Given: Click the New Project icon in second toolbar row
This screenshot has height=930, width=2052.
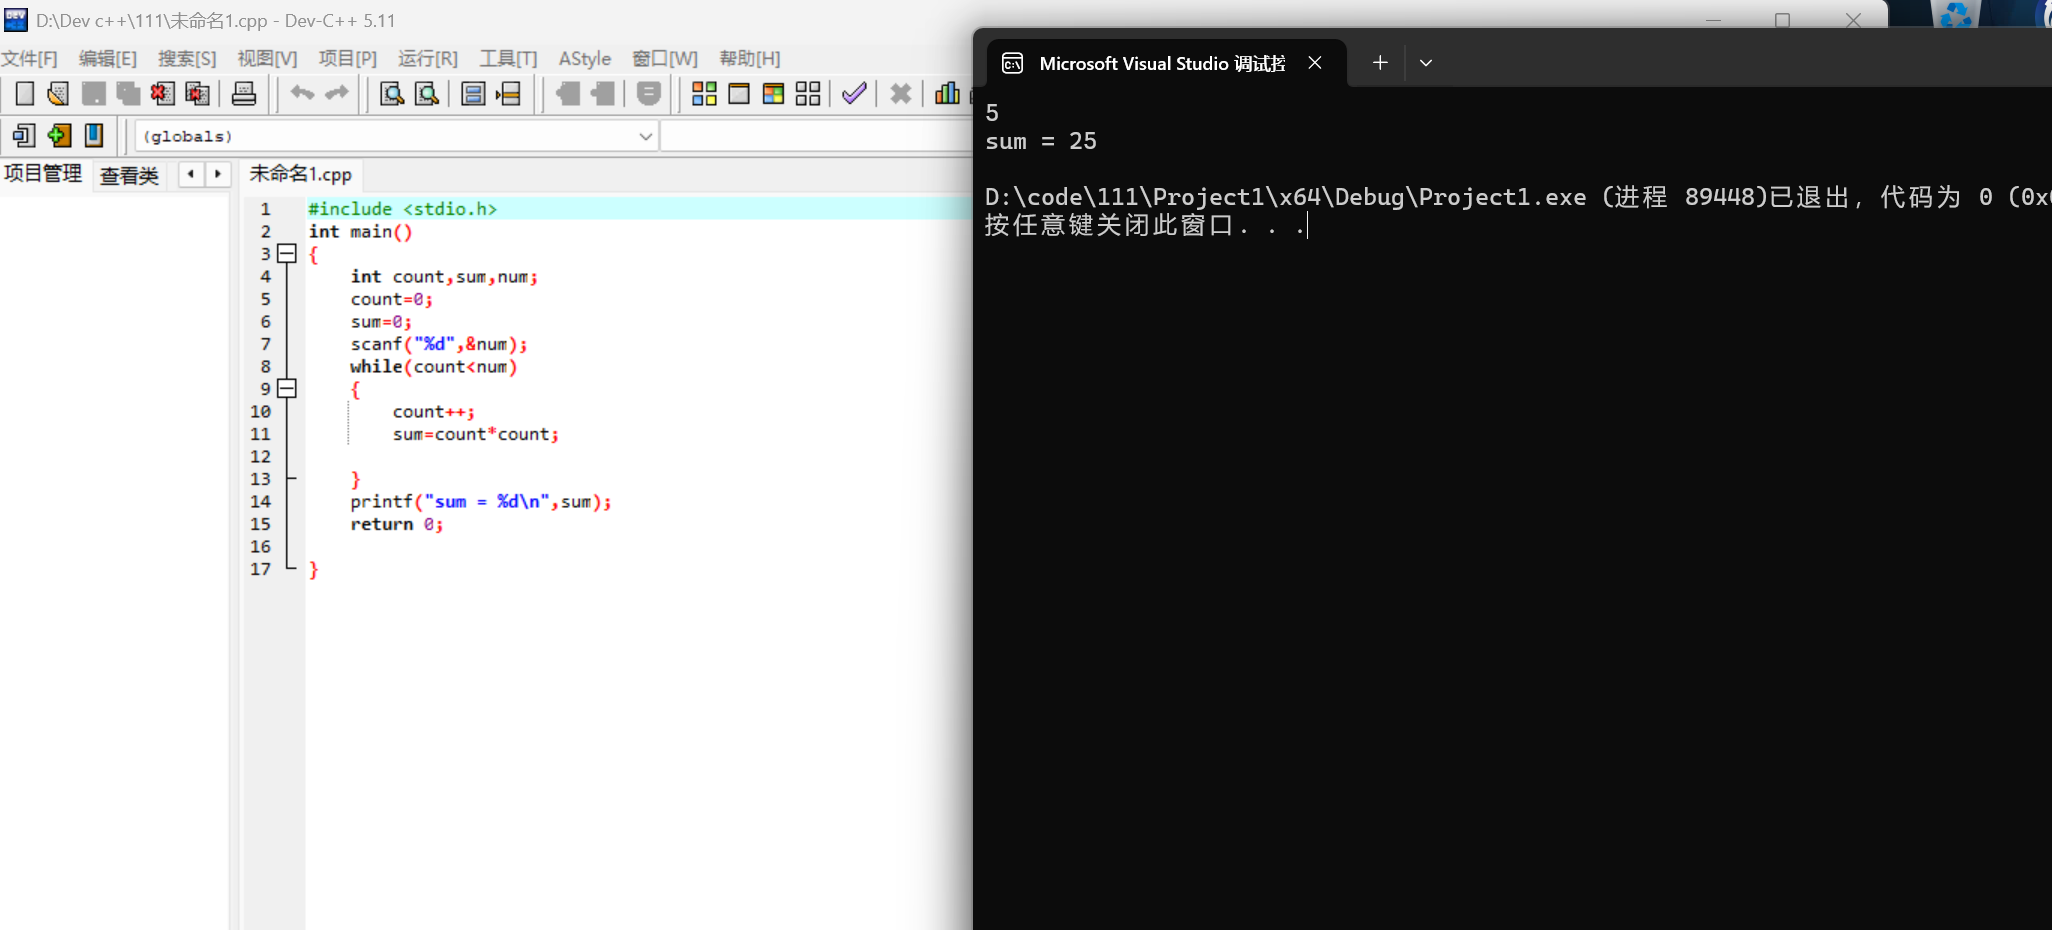Looking at the screenshot, I should [x=24, y=135].
